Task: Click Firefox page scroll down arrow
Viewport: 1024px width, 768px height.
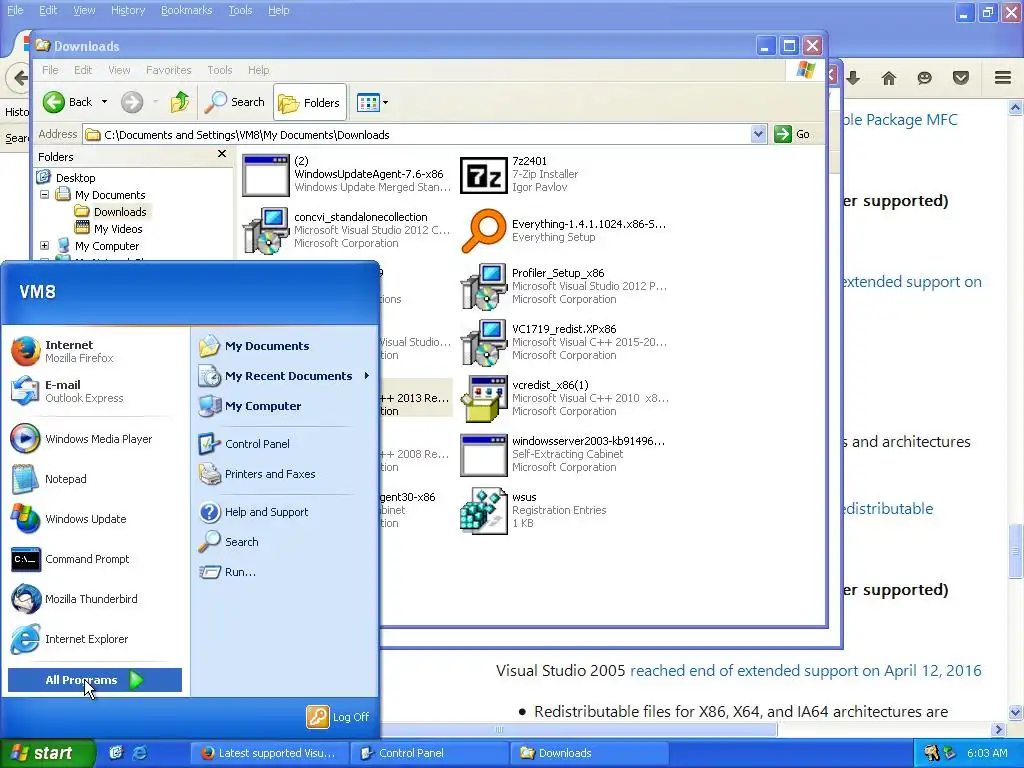Action: (x=1015, y=712)
